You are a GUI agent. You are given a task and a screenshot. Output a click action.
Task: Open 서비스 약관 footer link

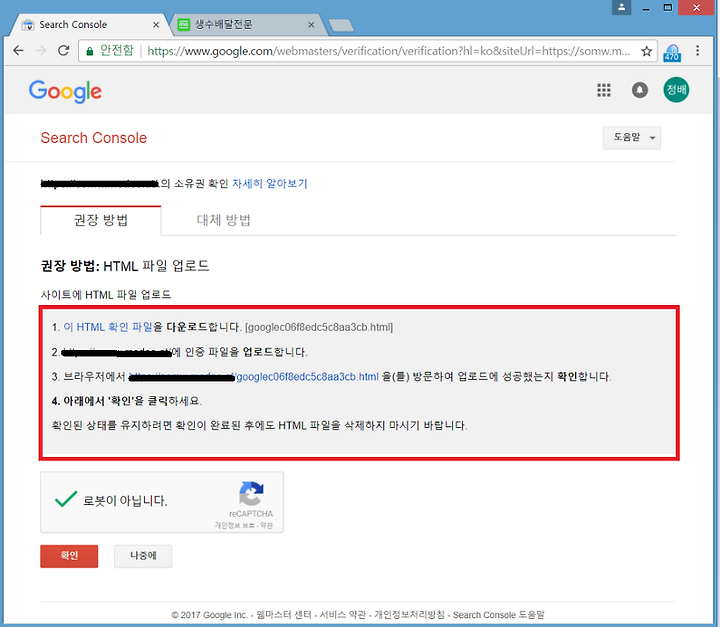pos(343,615)
